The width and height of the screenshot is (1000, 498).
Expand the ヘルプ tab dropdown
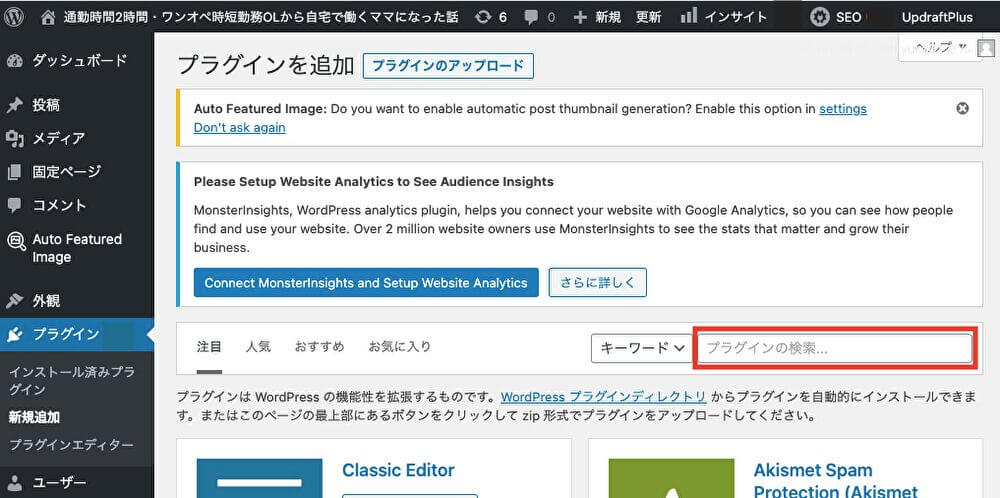point(941,47)
